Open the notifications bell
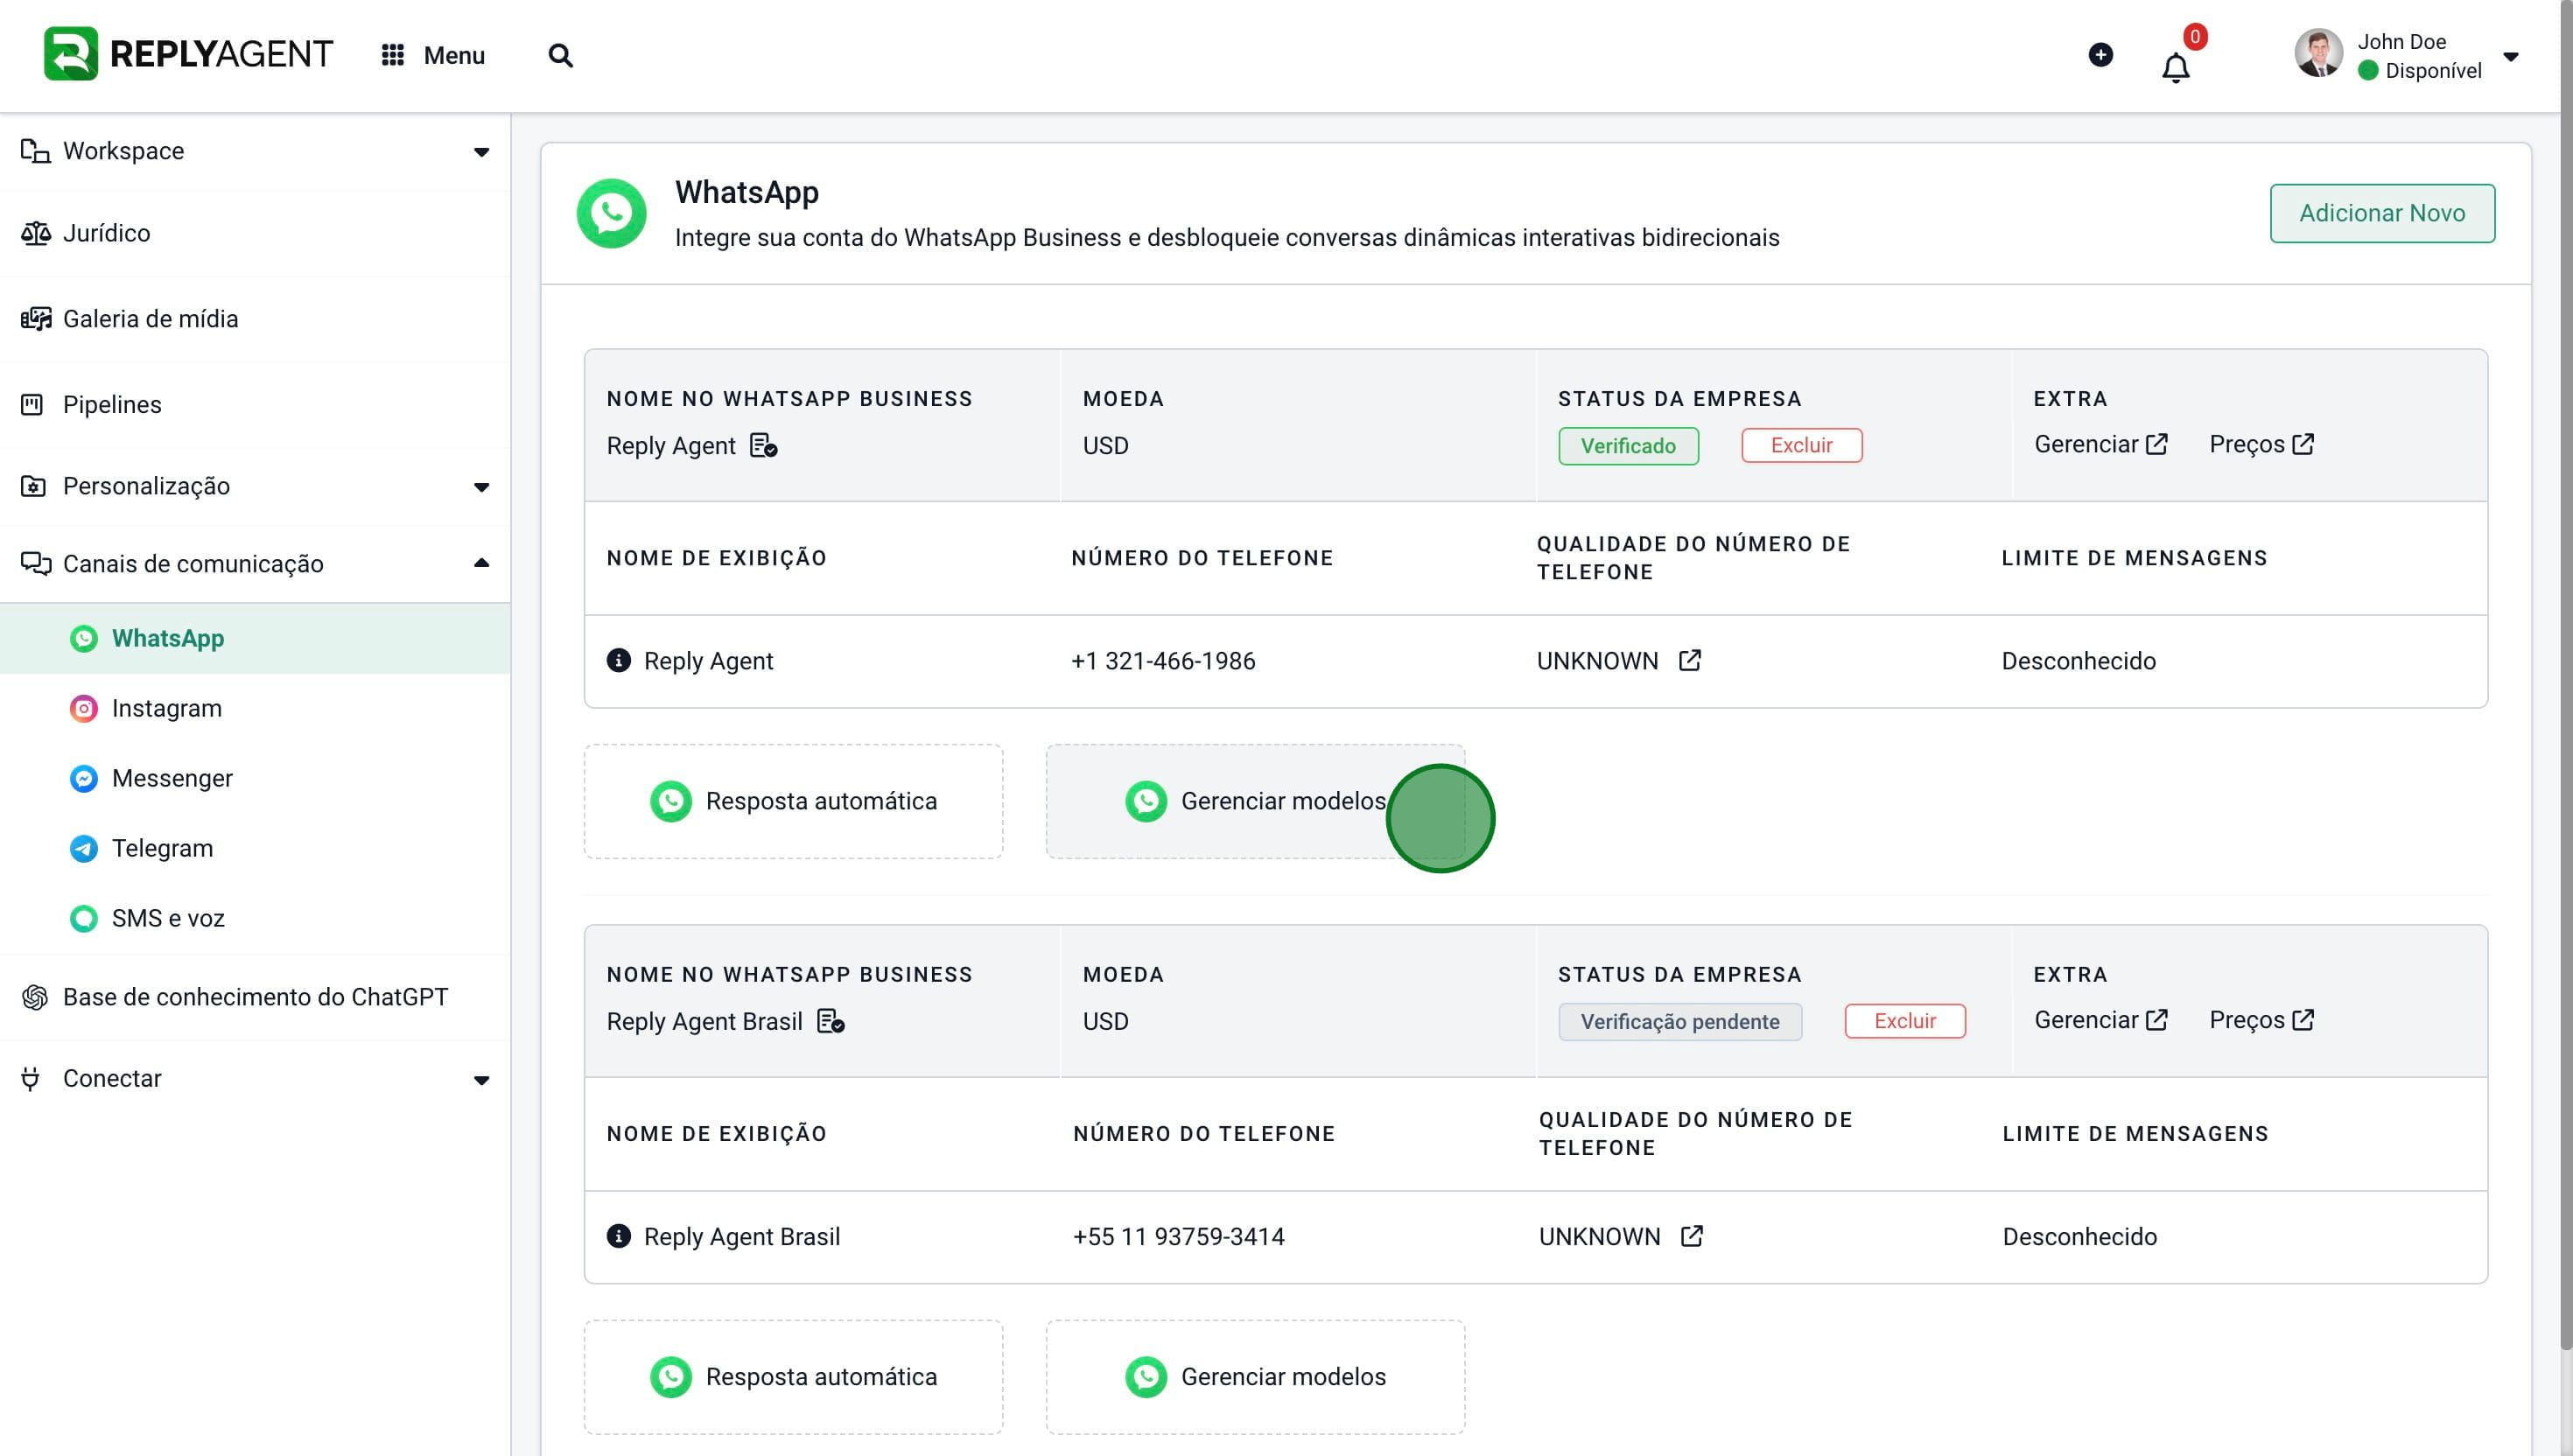2573x1456 pixels. tap(2176, 68)
